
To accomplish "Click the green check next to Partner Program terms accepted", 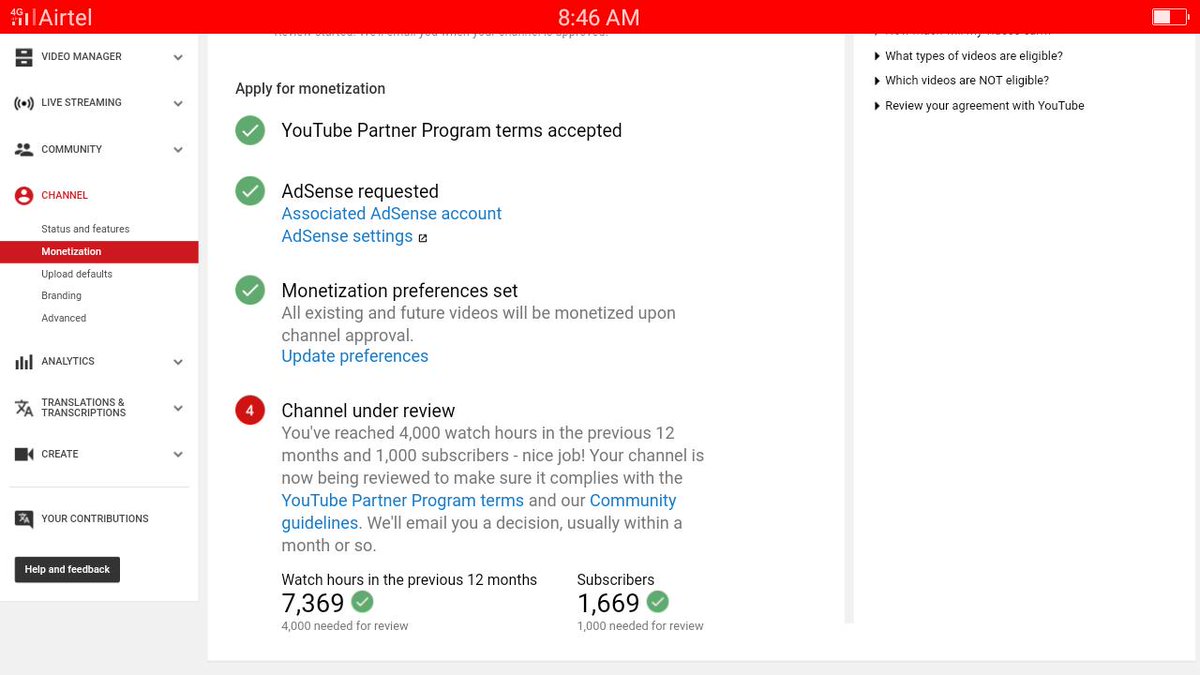I will coord(250,130).
